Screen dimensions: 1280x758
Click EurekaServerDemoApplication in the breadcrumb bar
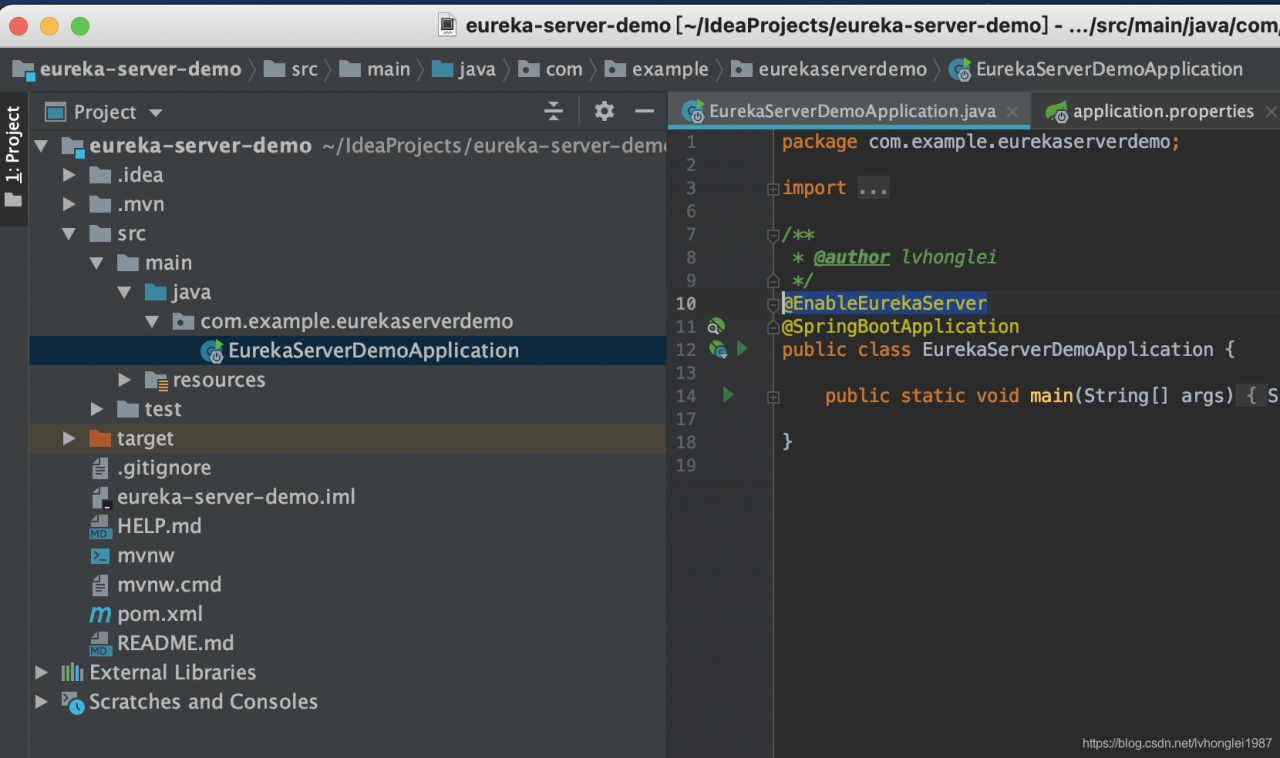[1097, 69]
